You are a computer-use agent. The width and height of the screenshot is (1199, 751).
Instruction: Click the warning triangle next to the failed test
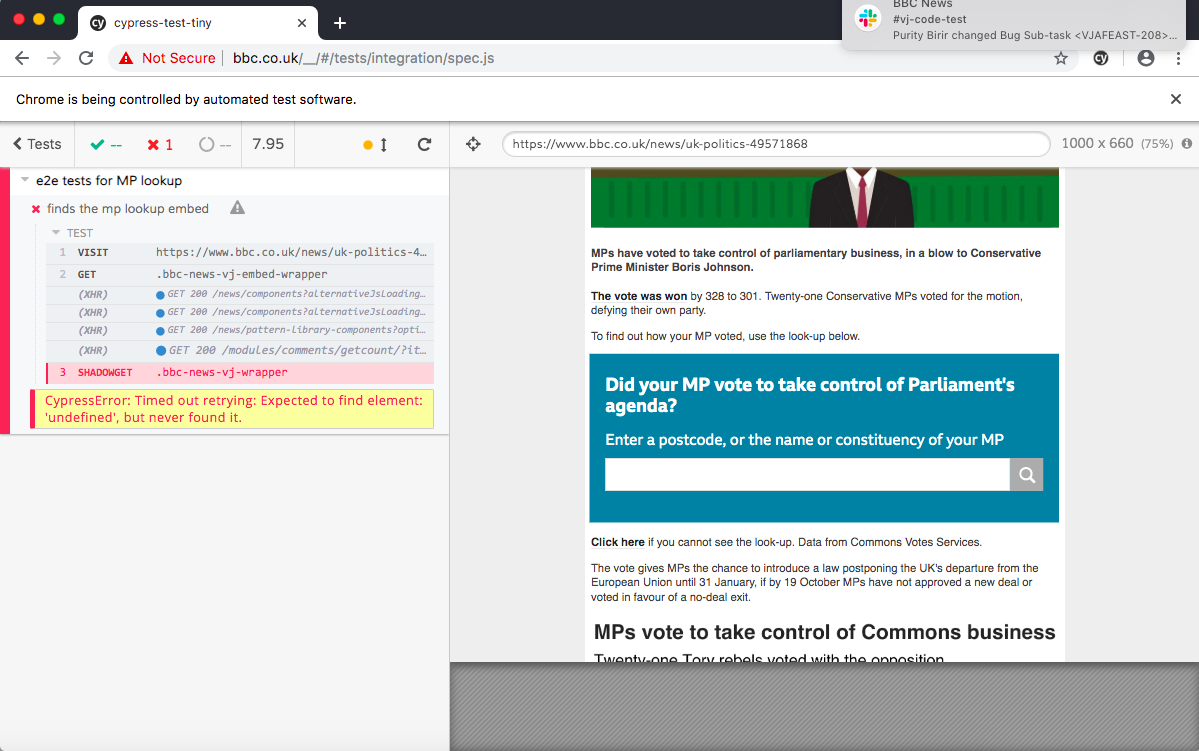238,208
